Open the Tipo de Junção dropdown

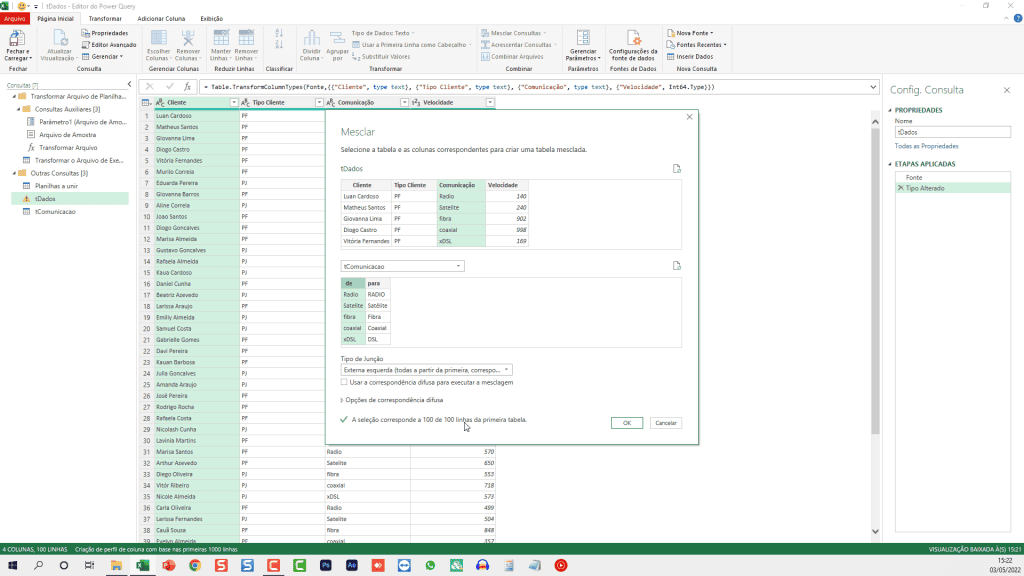click(x=426, y=370)
